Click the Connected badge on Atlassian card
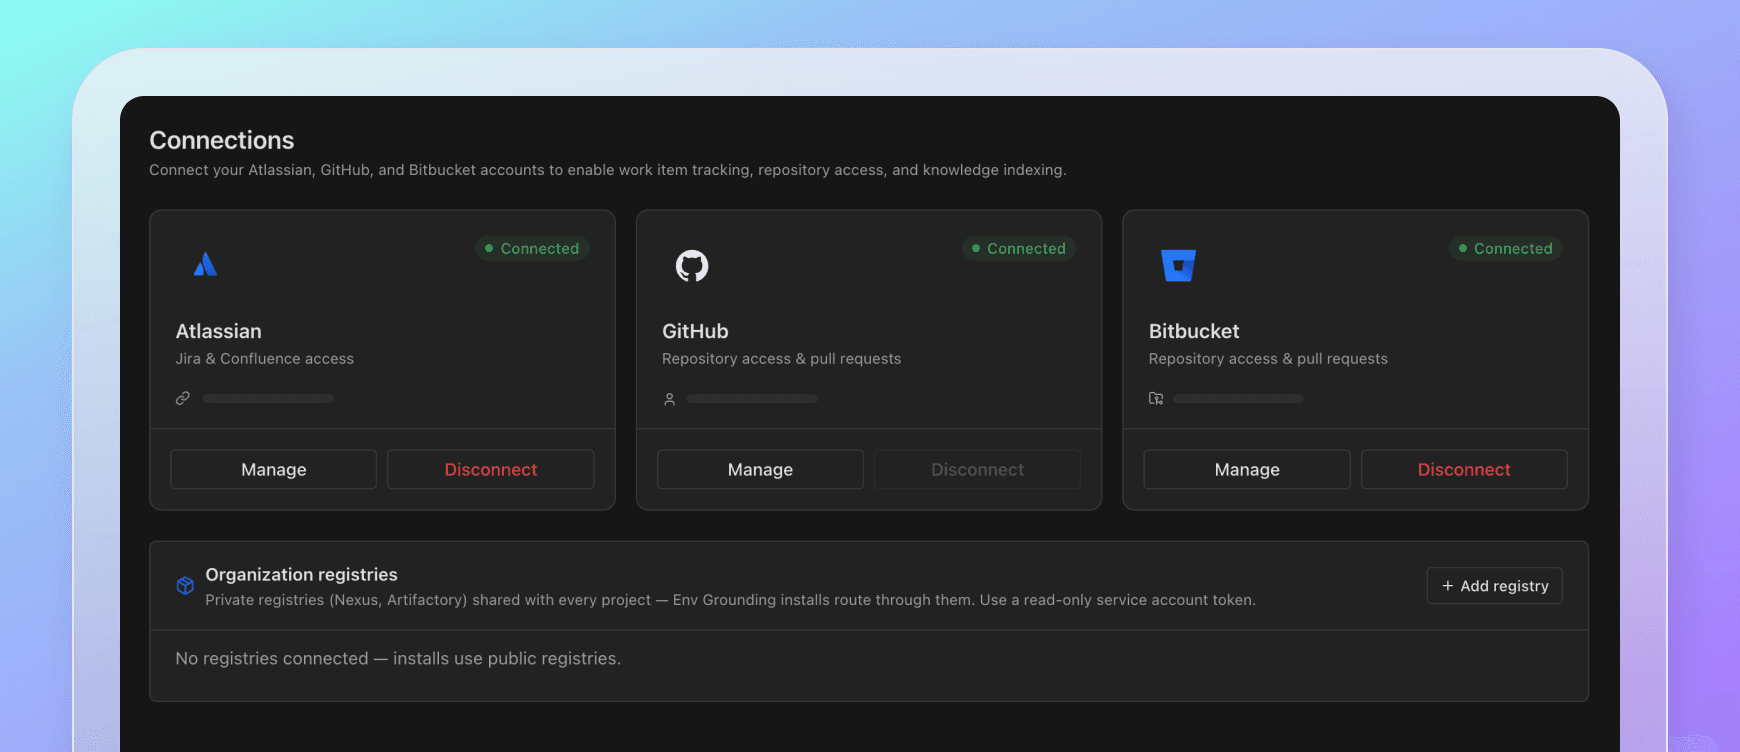 [532, 248]
